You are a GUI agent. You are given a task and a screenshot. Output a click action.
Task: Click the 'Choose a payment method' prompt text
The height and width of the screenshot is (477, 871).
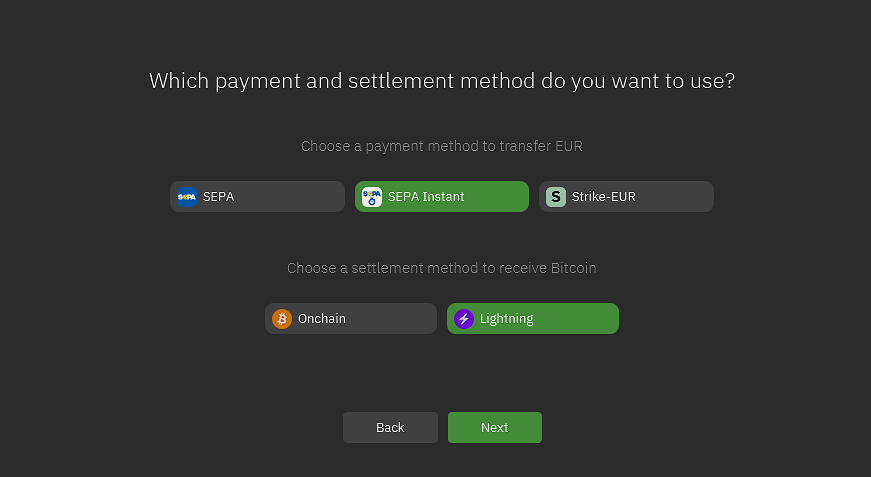(x=442, y=146)
